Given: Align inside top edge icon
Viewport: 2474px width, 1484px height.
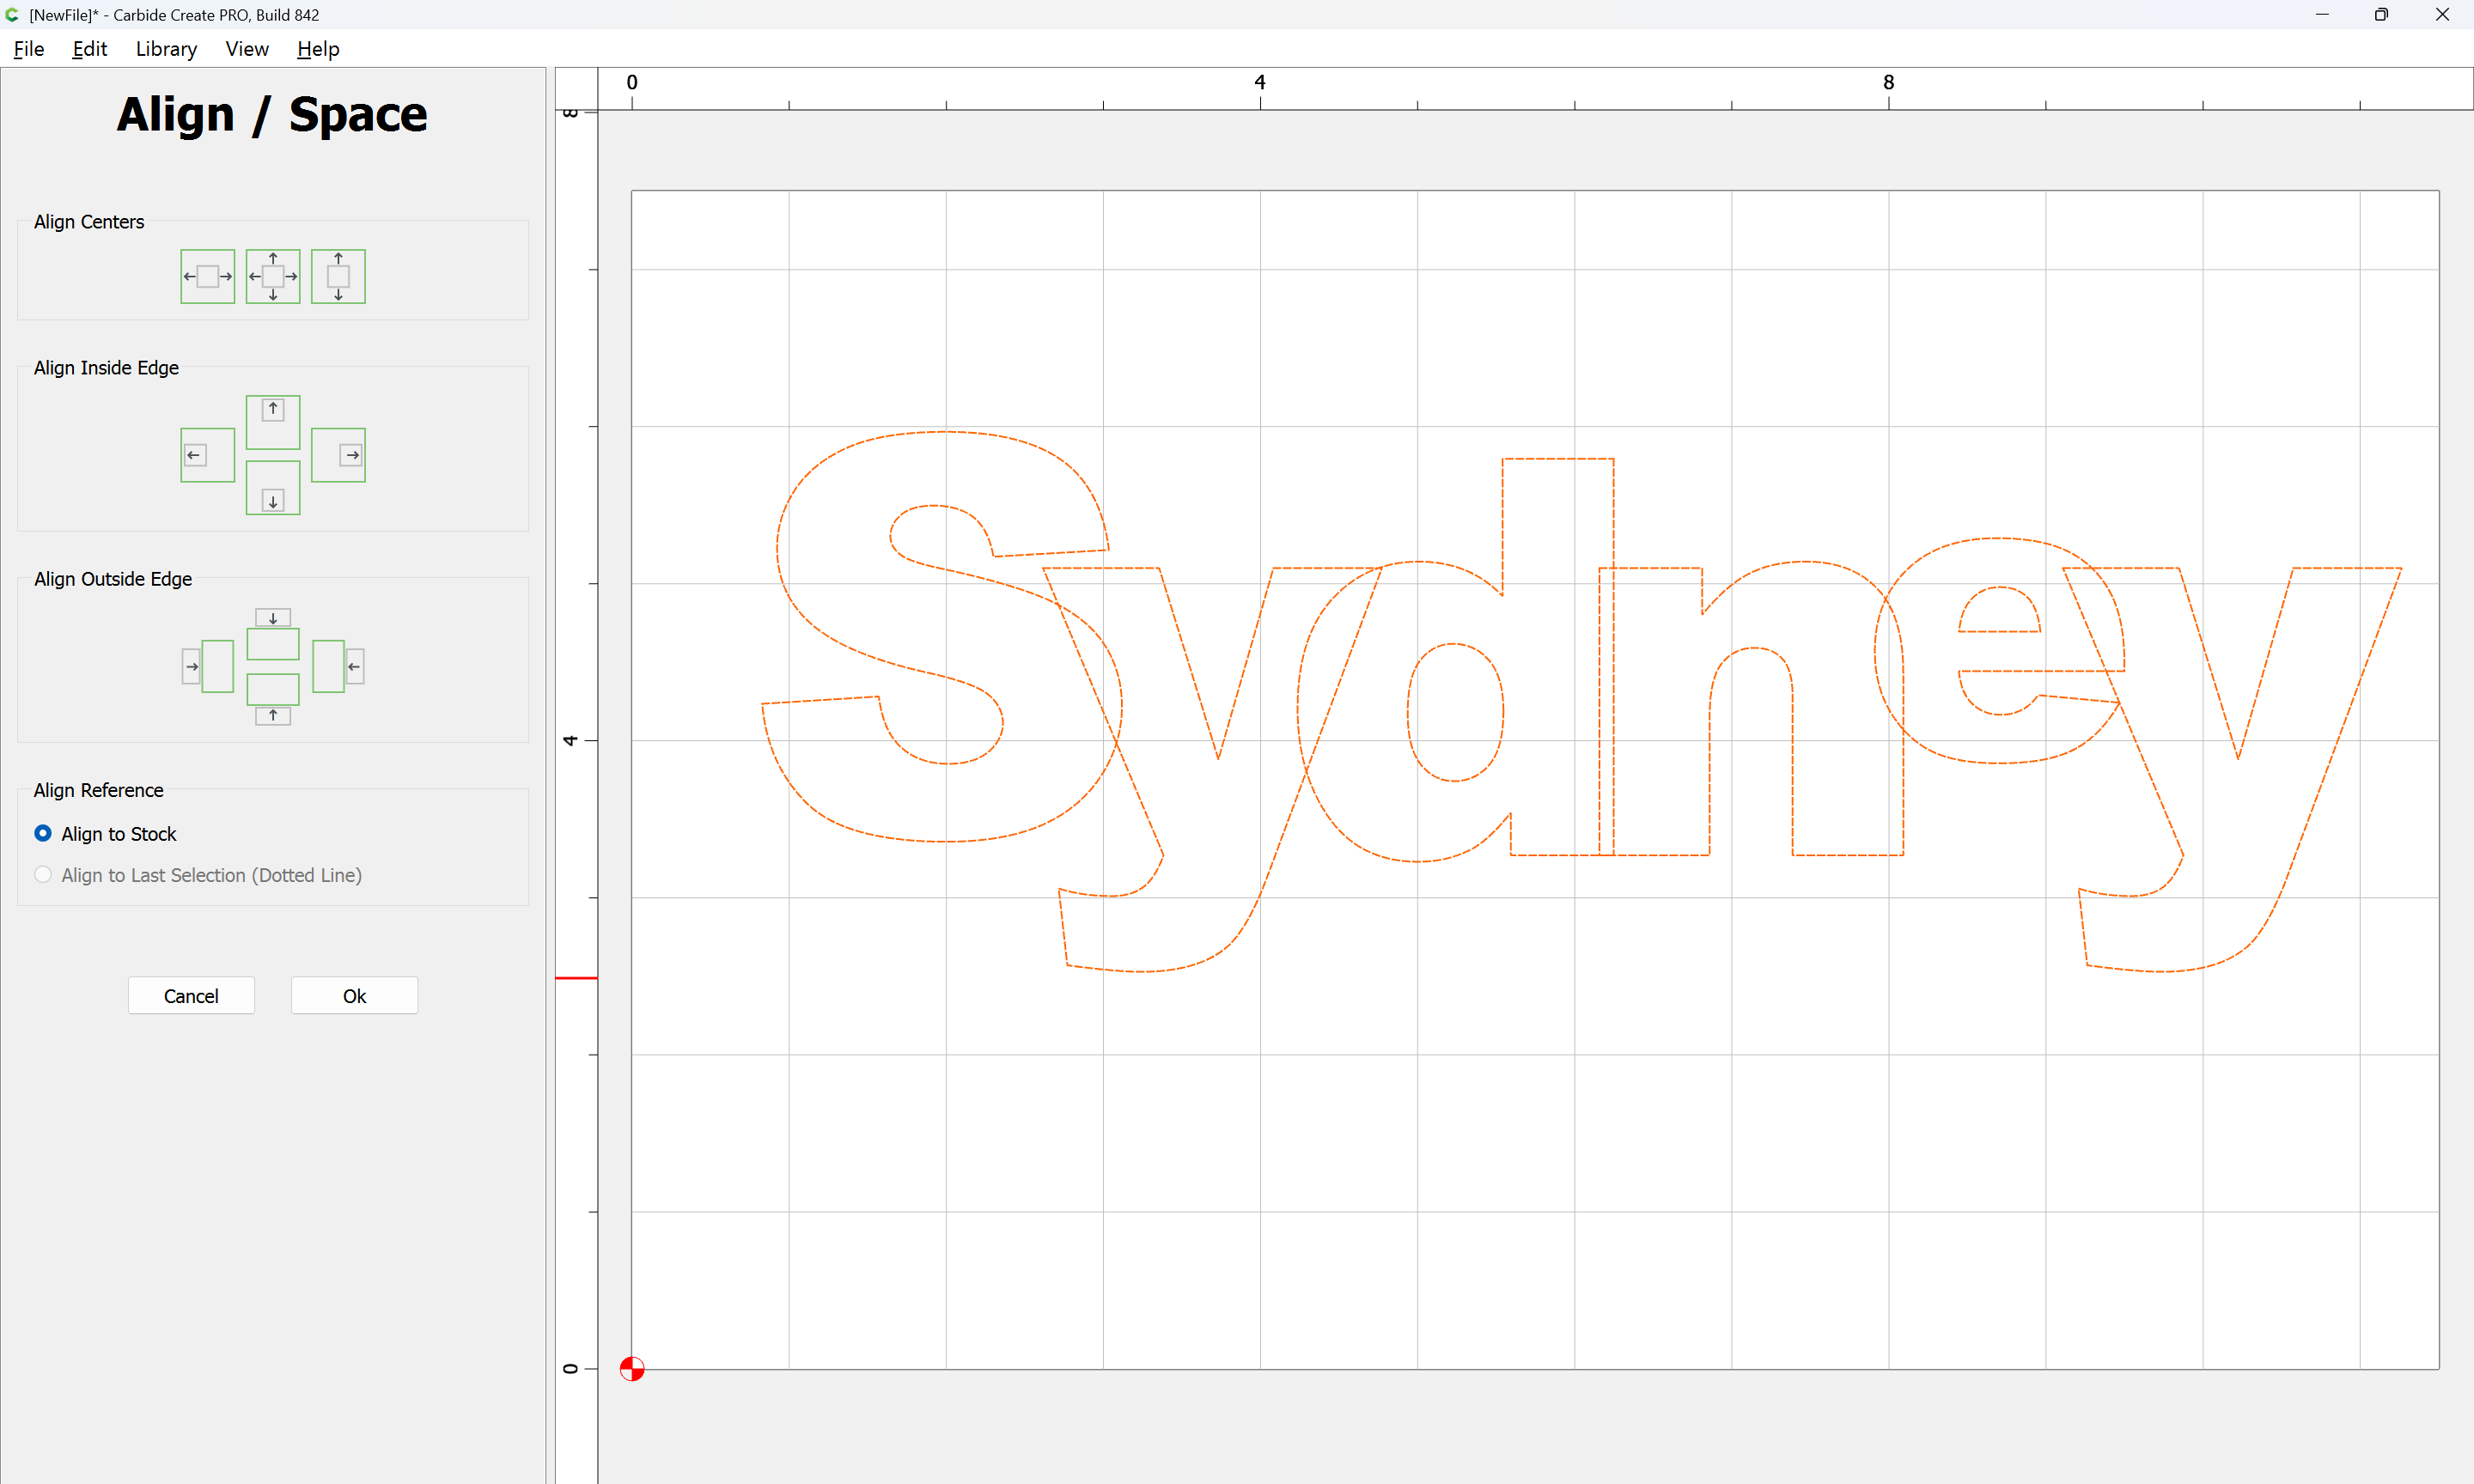Looking at the screenshot, I should [273, 421].
